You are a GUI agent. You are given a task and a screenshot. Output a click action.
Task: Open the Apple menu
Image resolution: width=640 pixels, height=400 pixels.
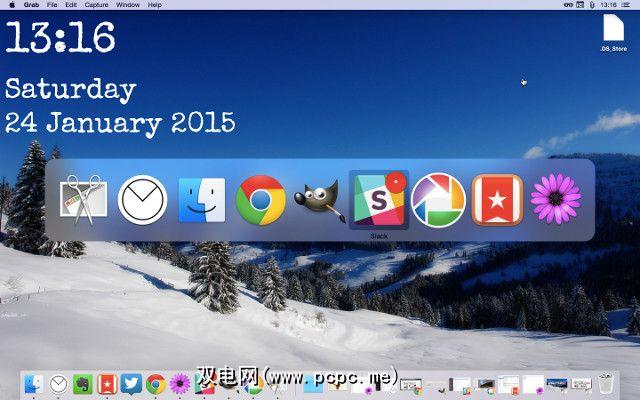(x=12, y=5)
